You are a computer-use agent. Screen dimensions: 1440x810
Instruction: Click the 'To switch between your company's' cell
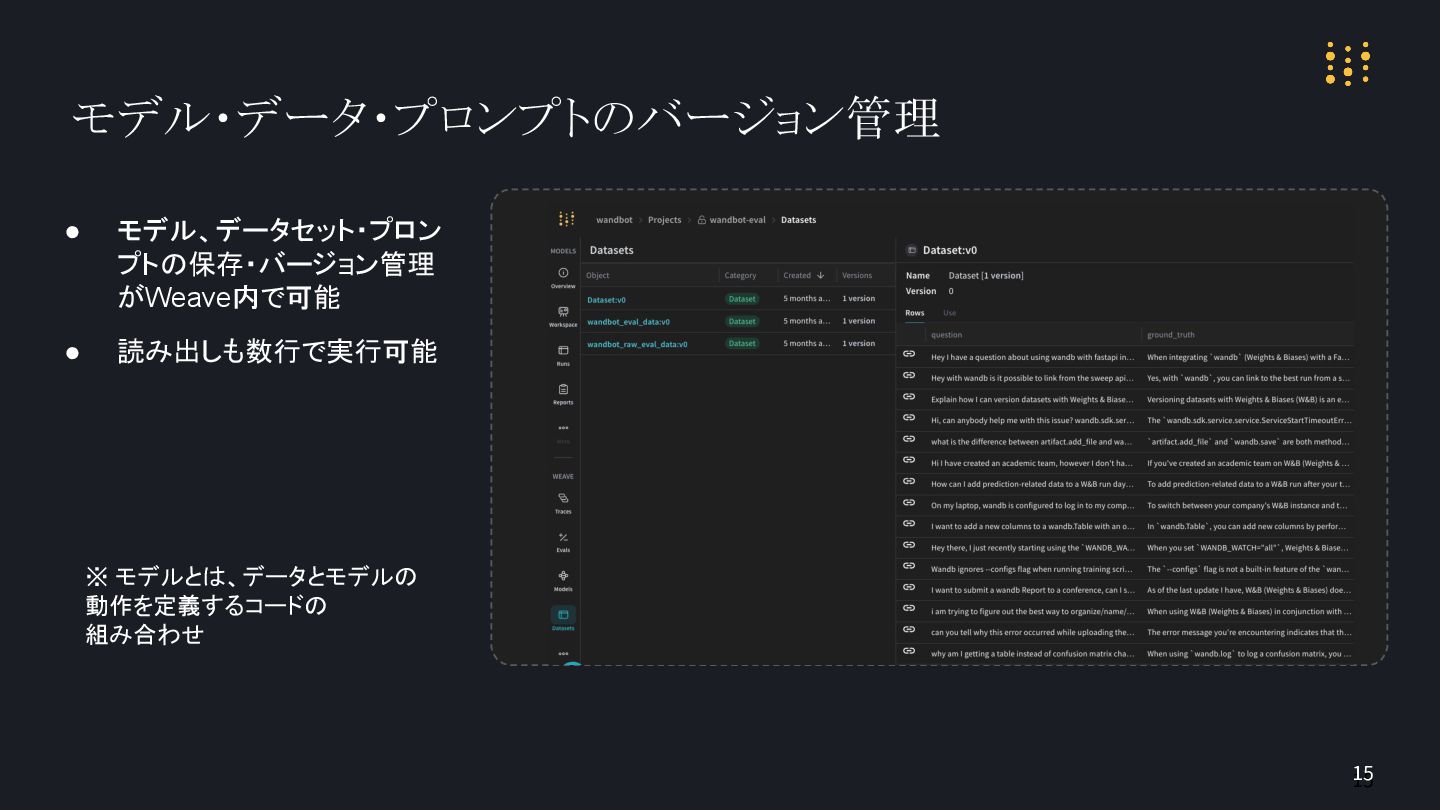[x=1249, y=505]
